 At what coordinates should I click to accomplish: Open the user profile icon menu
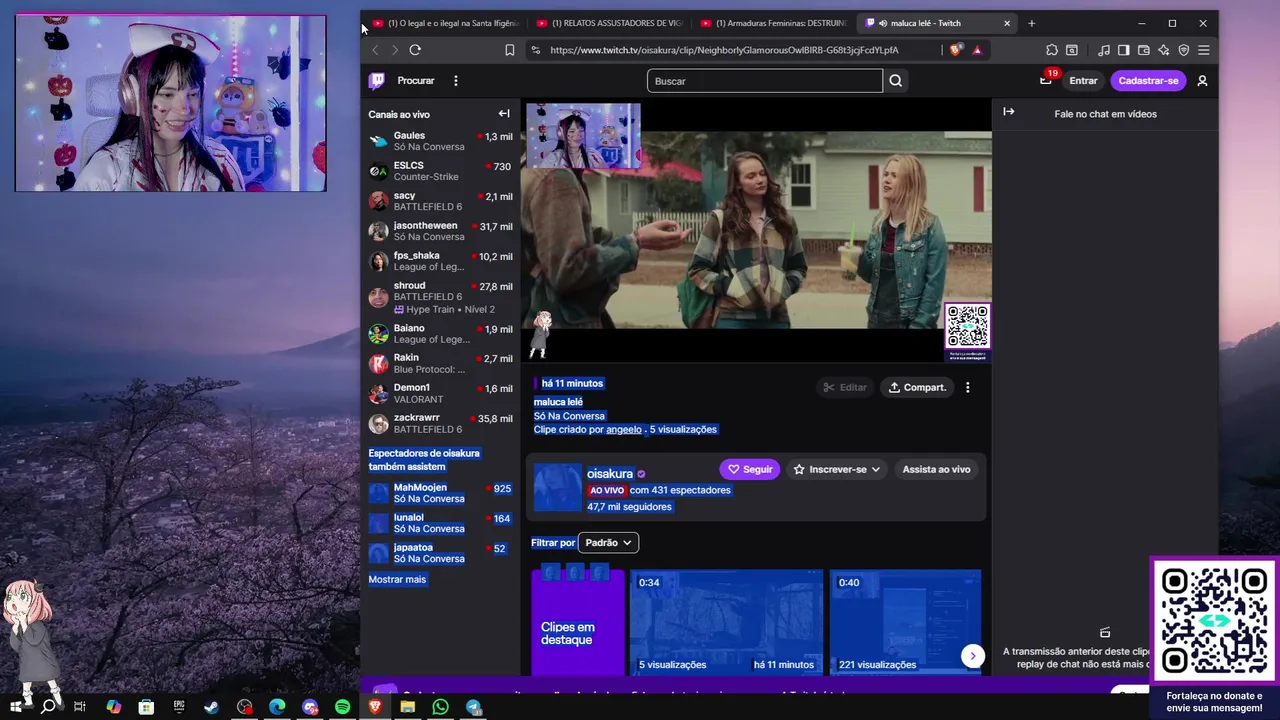[1202, 81]
